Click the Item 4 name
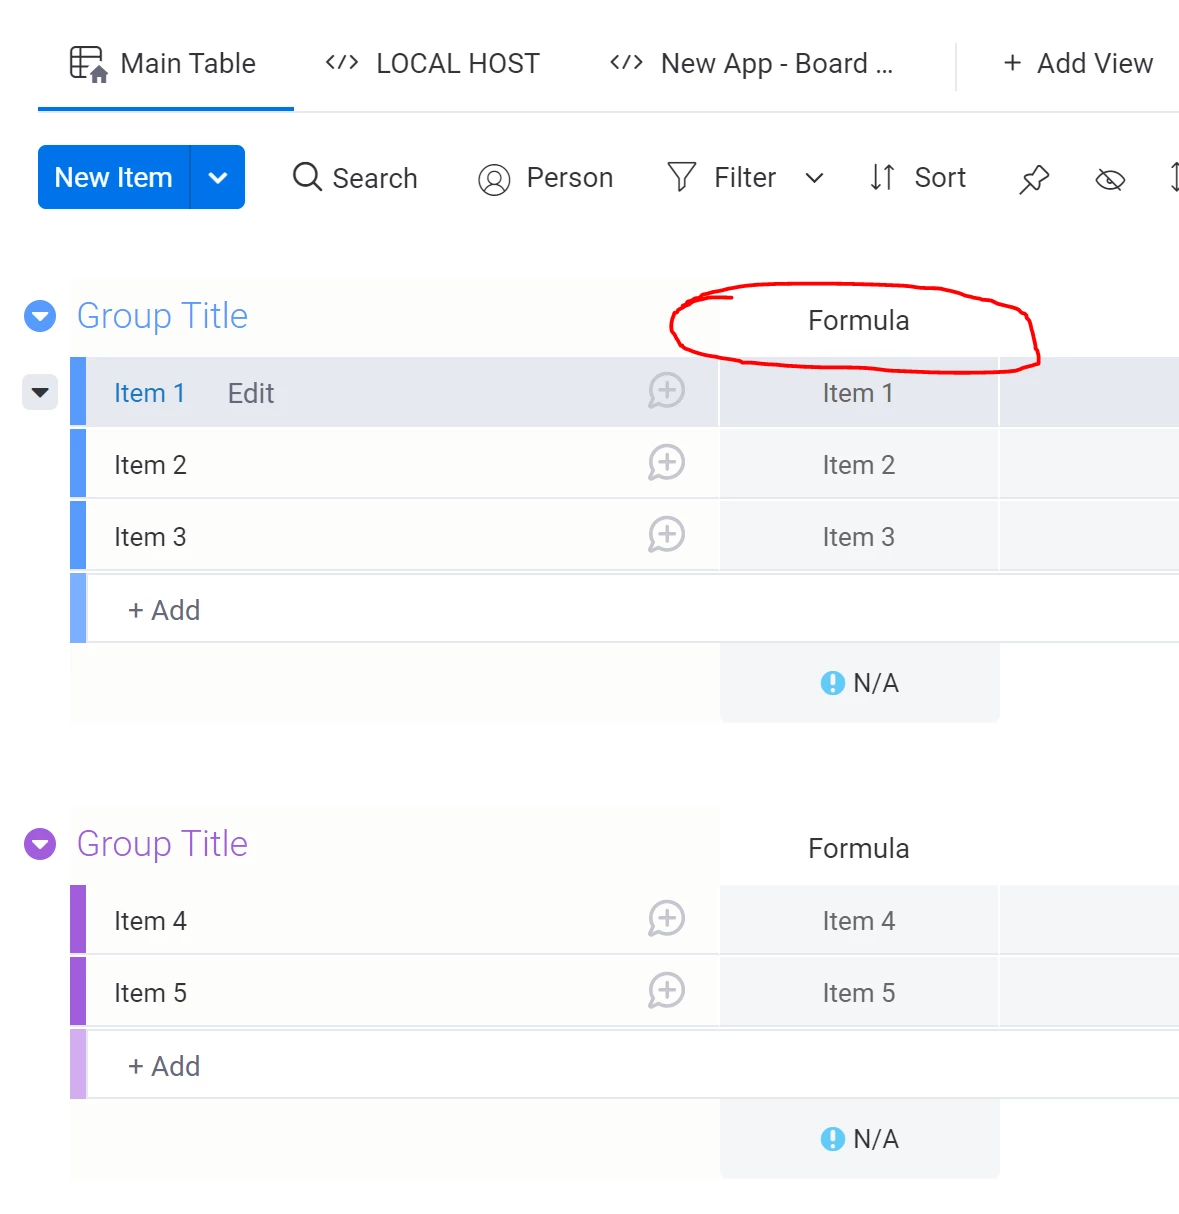The image size is (1179, 1214). tap(150, 921)
